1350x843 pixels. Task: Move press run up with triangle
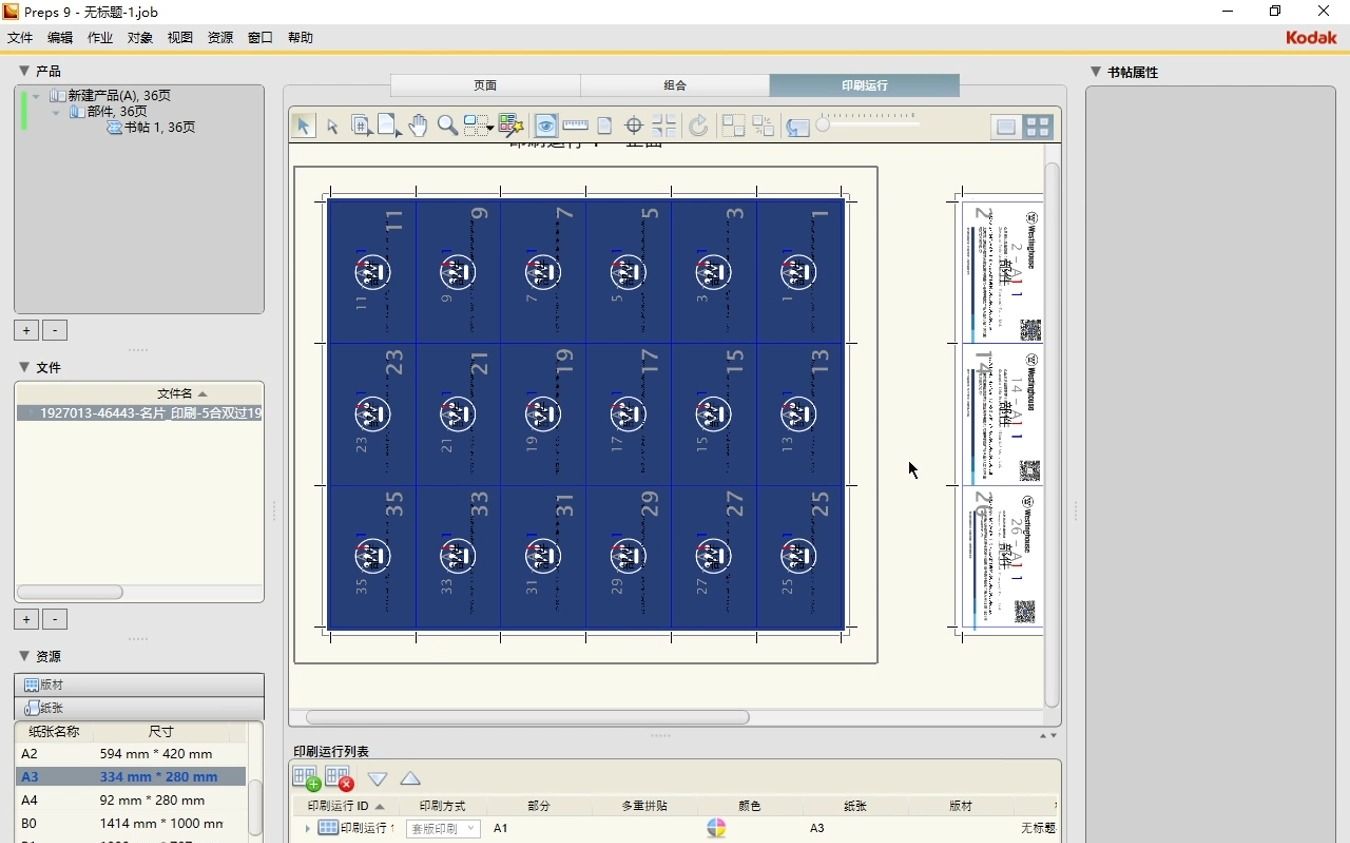pyautogui.click(x=410, y=779)
